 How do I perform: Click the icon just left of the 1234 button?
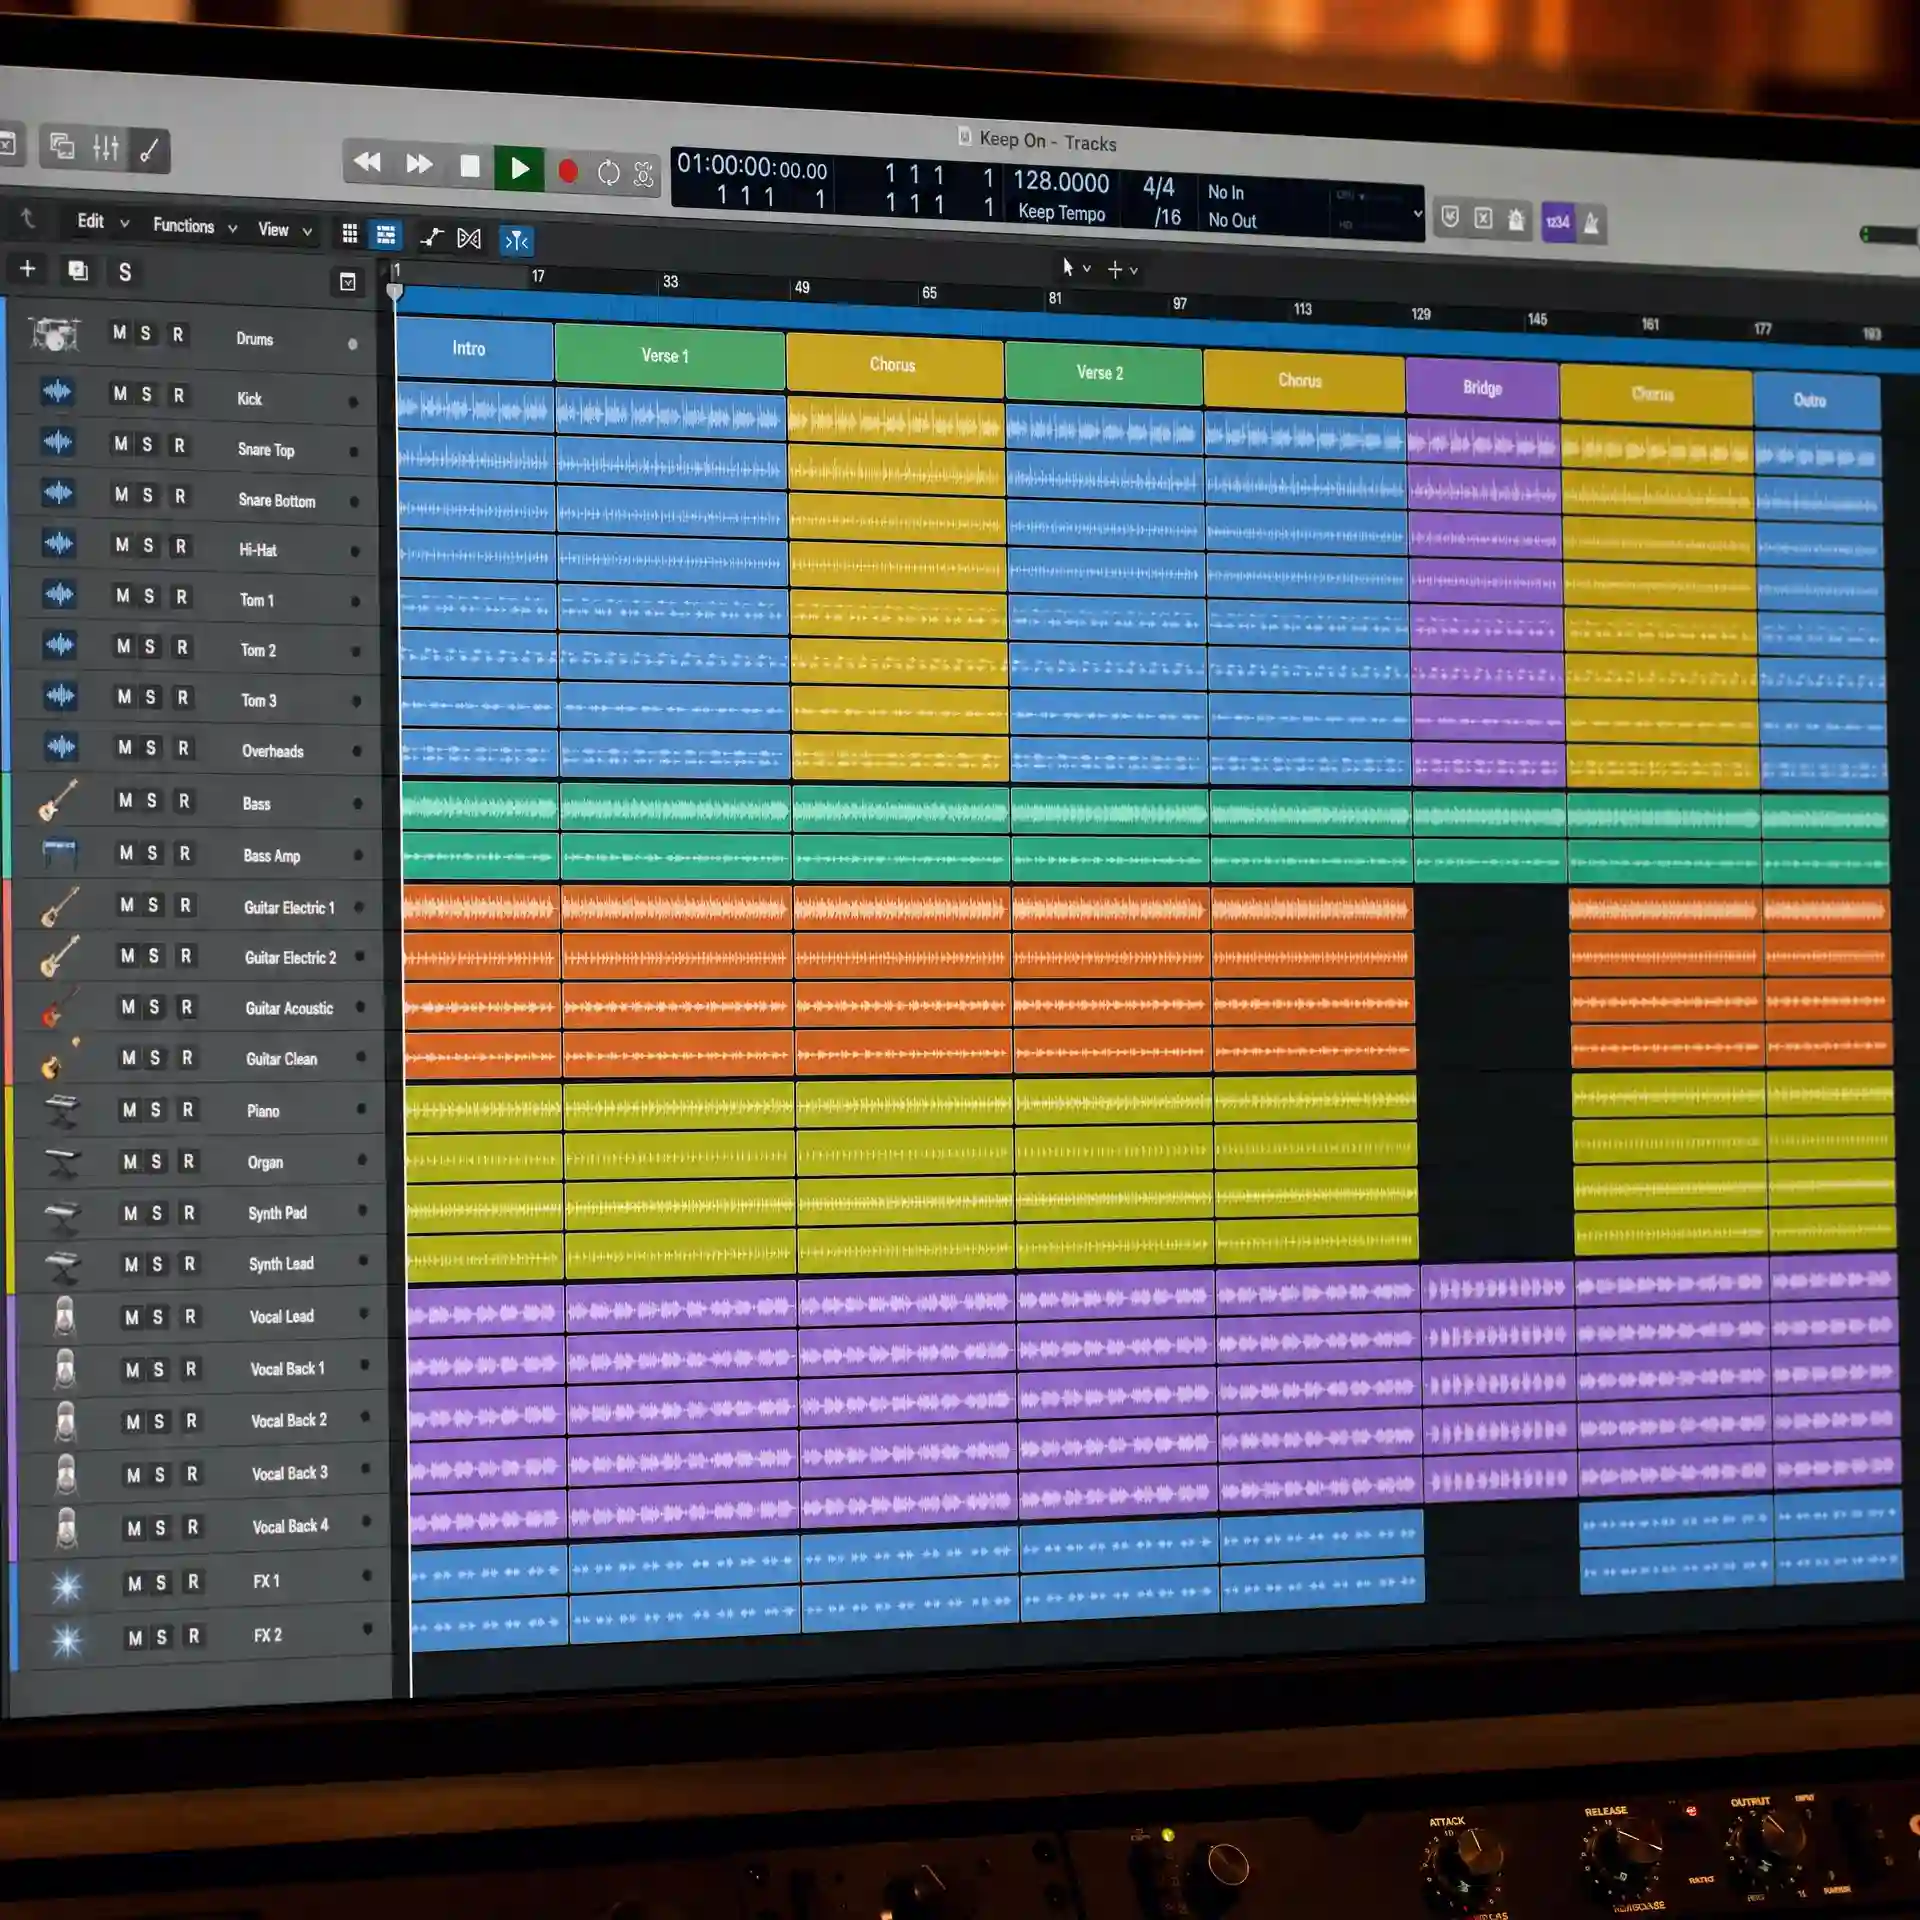[x=1517, y=220]
